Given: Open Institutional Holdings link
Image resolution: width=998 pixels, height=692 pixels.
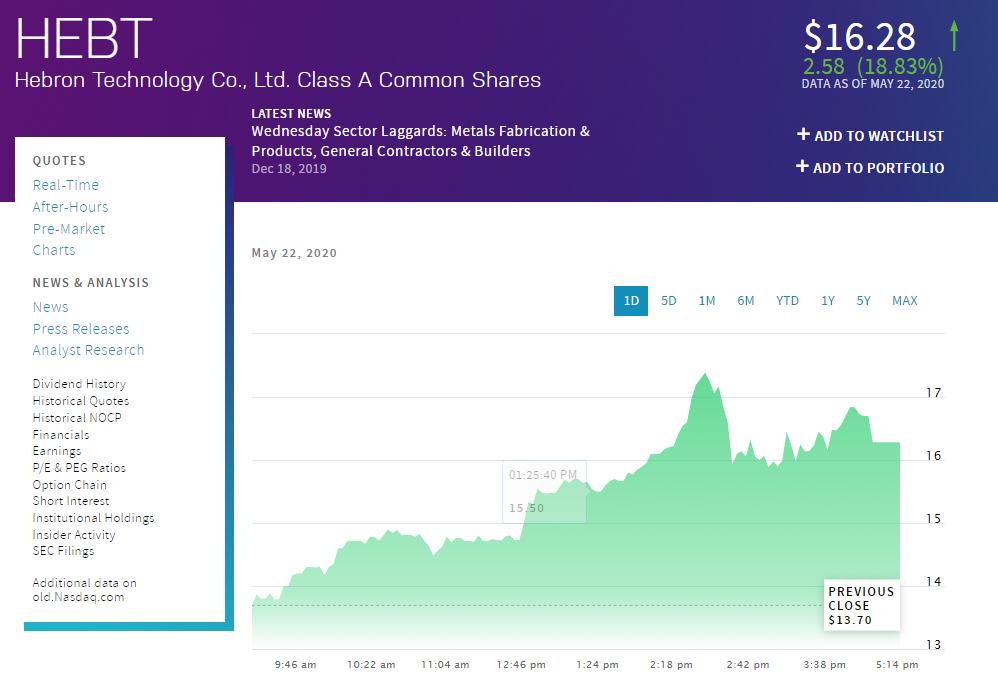Looking at the screenshot, I should tap(93, 518).
